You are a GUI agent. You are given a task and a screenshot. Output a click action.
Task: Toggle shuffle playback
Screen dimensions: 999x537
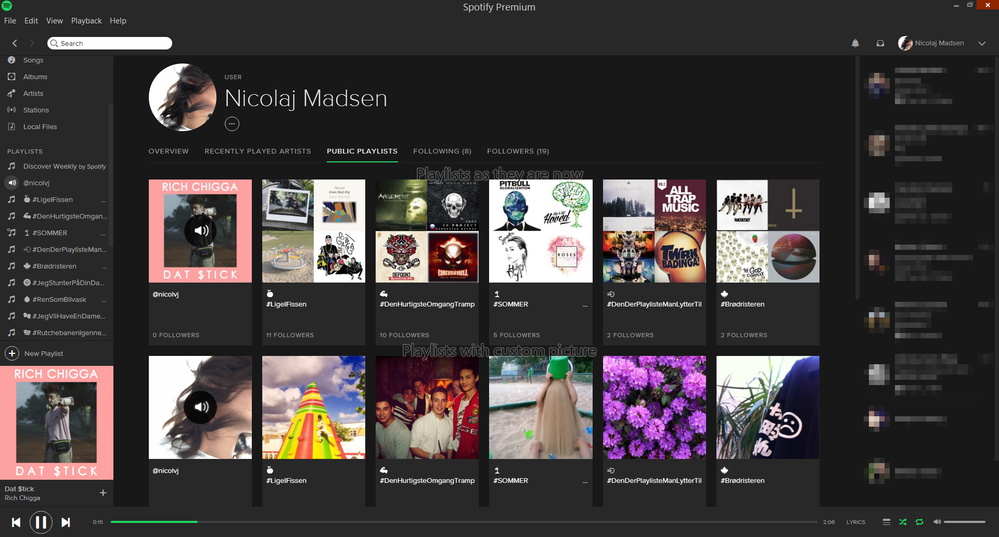coord(903,522)
